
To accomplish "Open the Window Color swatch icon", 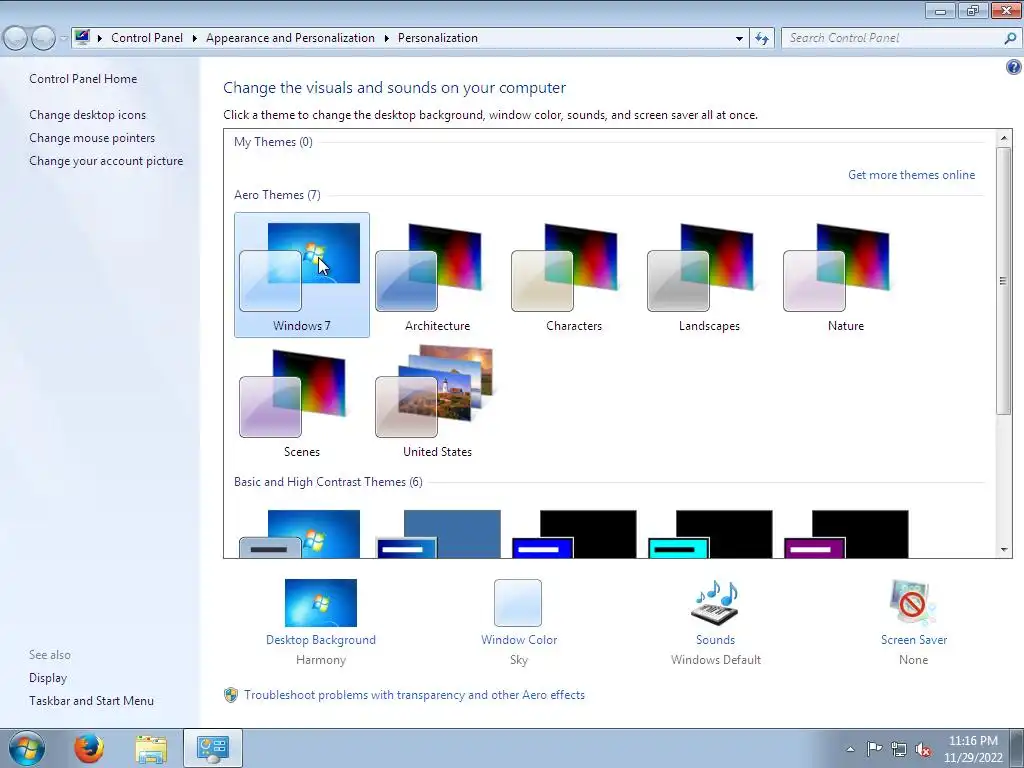I will 518,603.
